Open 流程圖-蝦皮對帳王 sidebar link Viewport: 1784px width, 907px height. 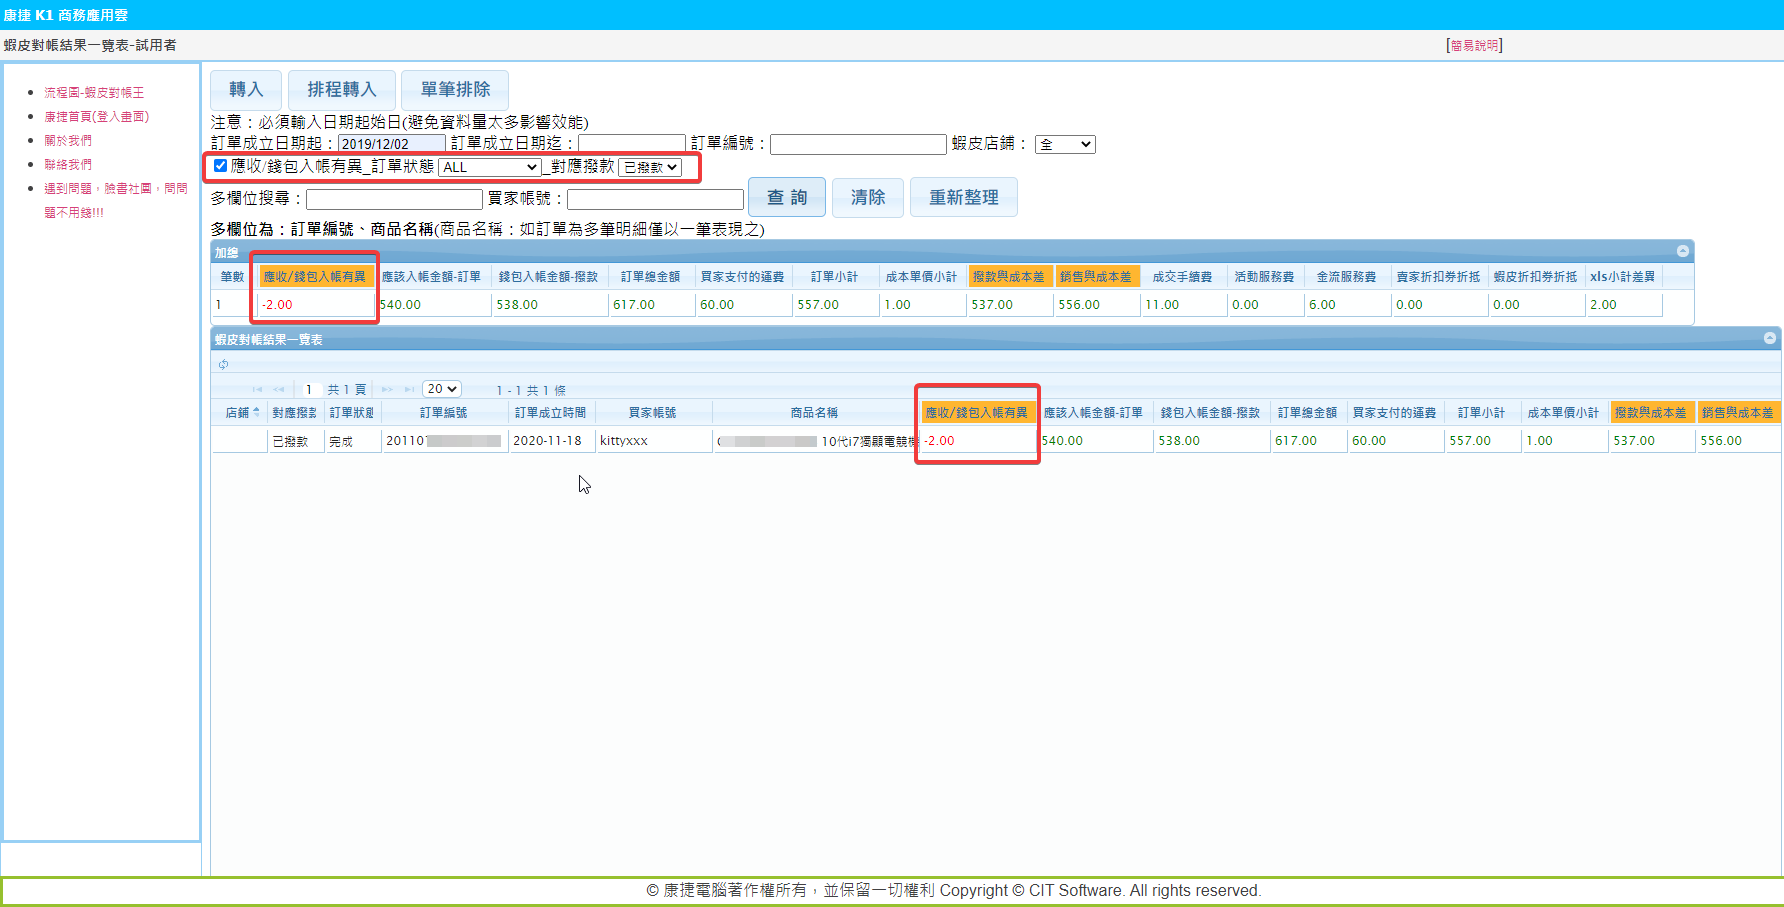[94, 92]
